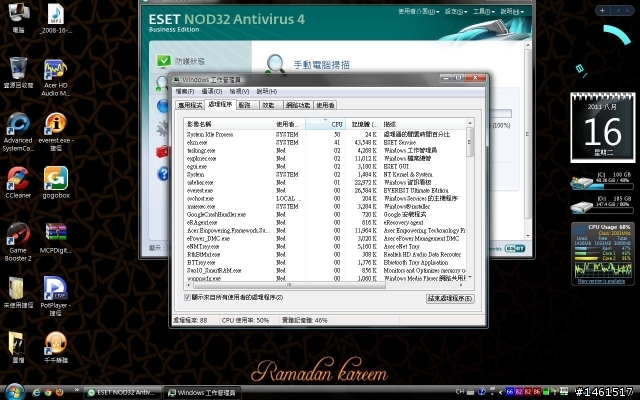
Task: Open the 電腦 desktop icon
Action: [x=18, y=18]
